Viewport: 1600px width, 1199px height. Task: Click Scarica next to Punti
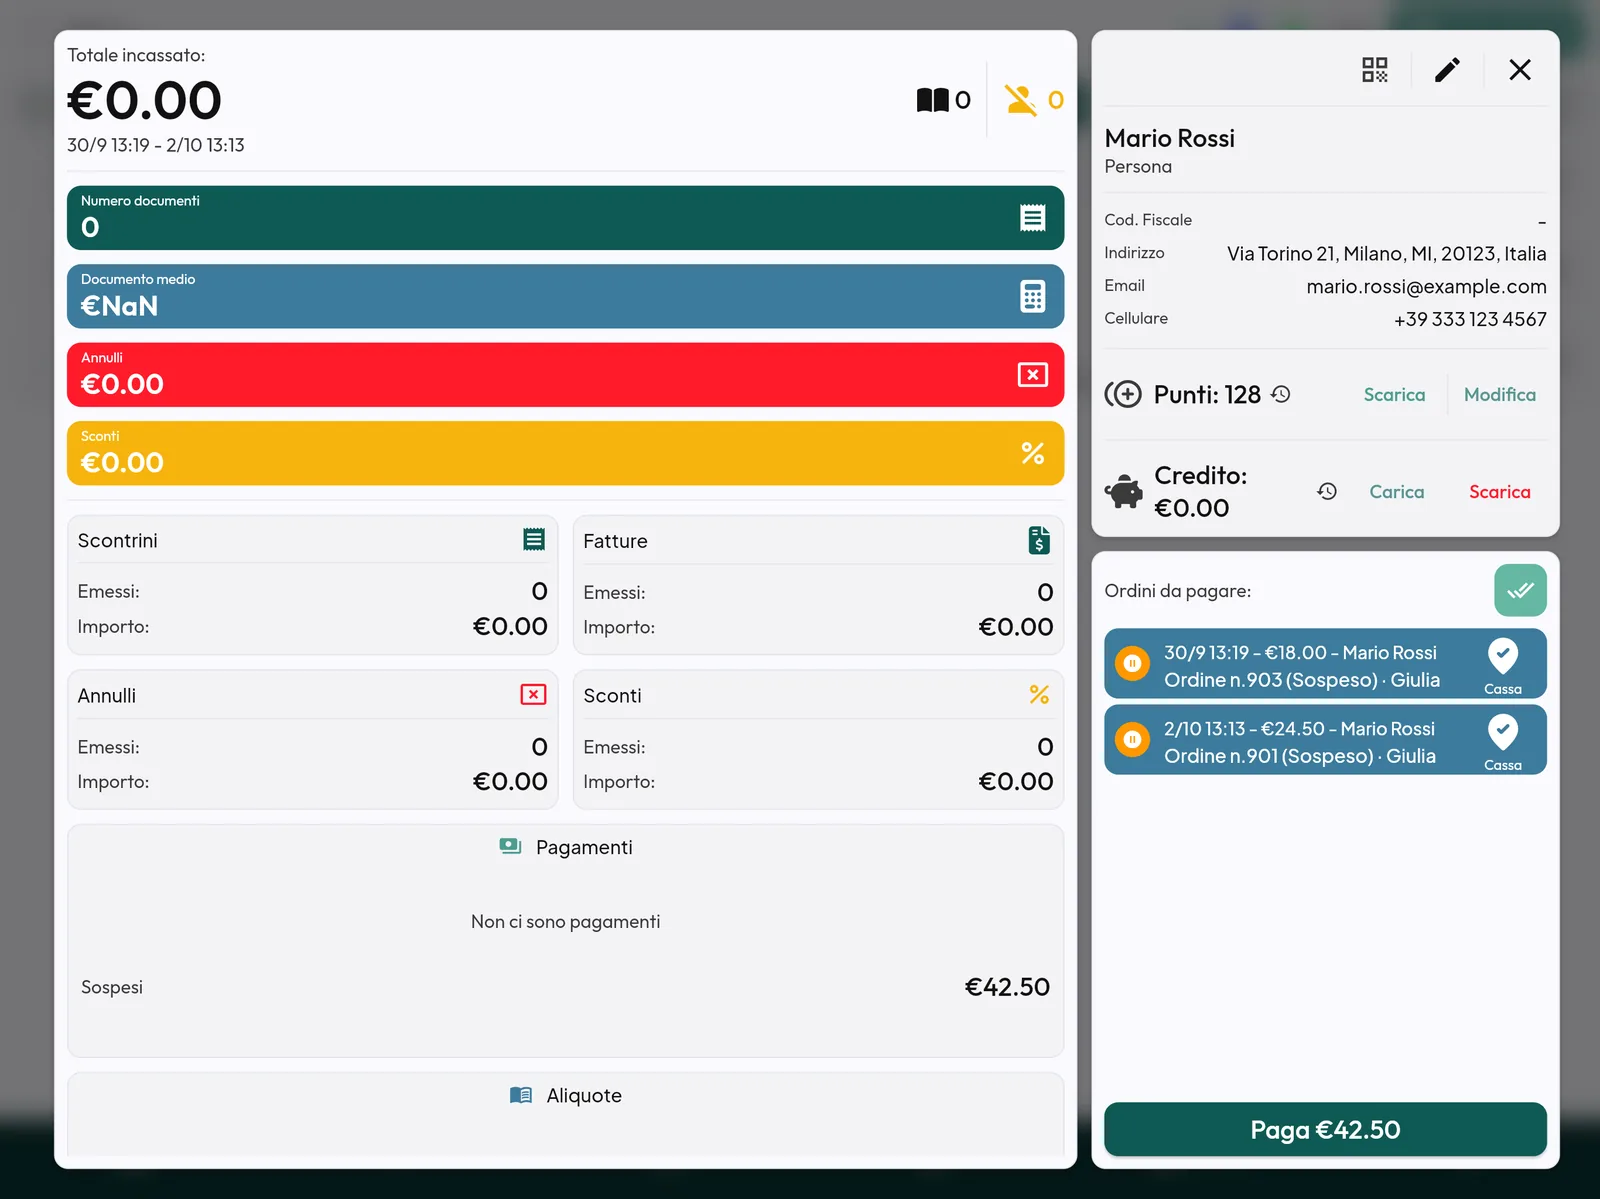point(1394,395)
